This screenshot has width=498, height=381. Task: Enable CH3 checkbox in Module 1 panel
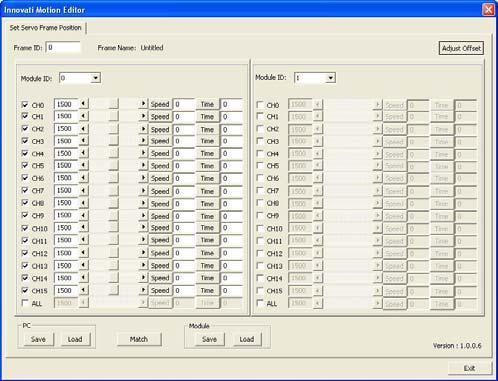(260, 141)
